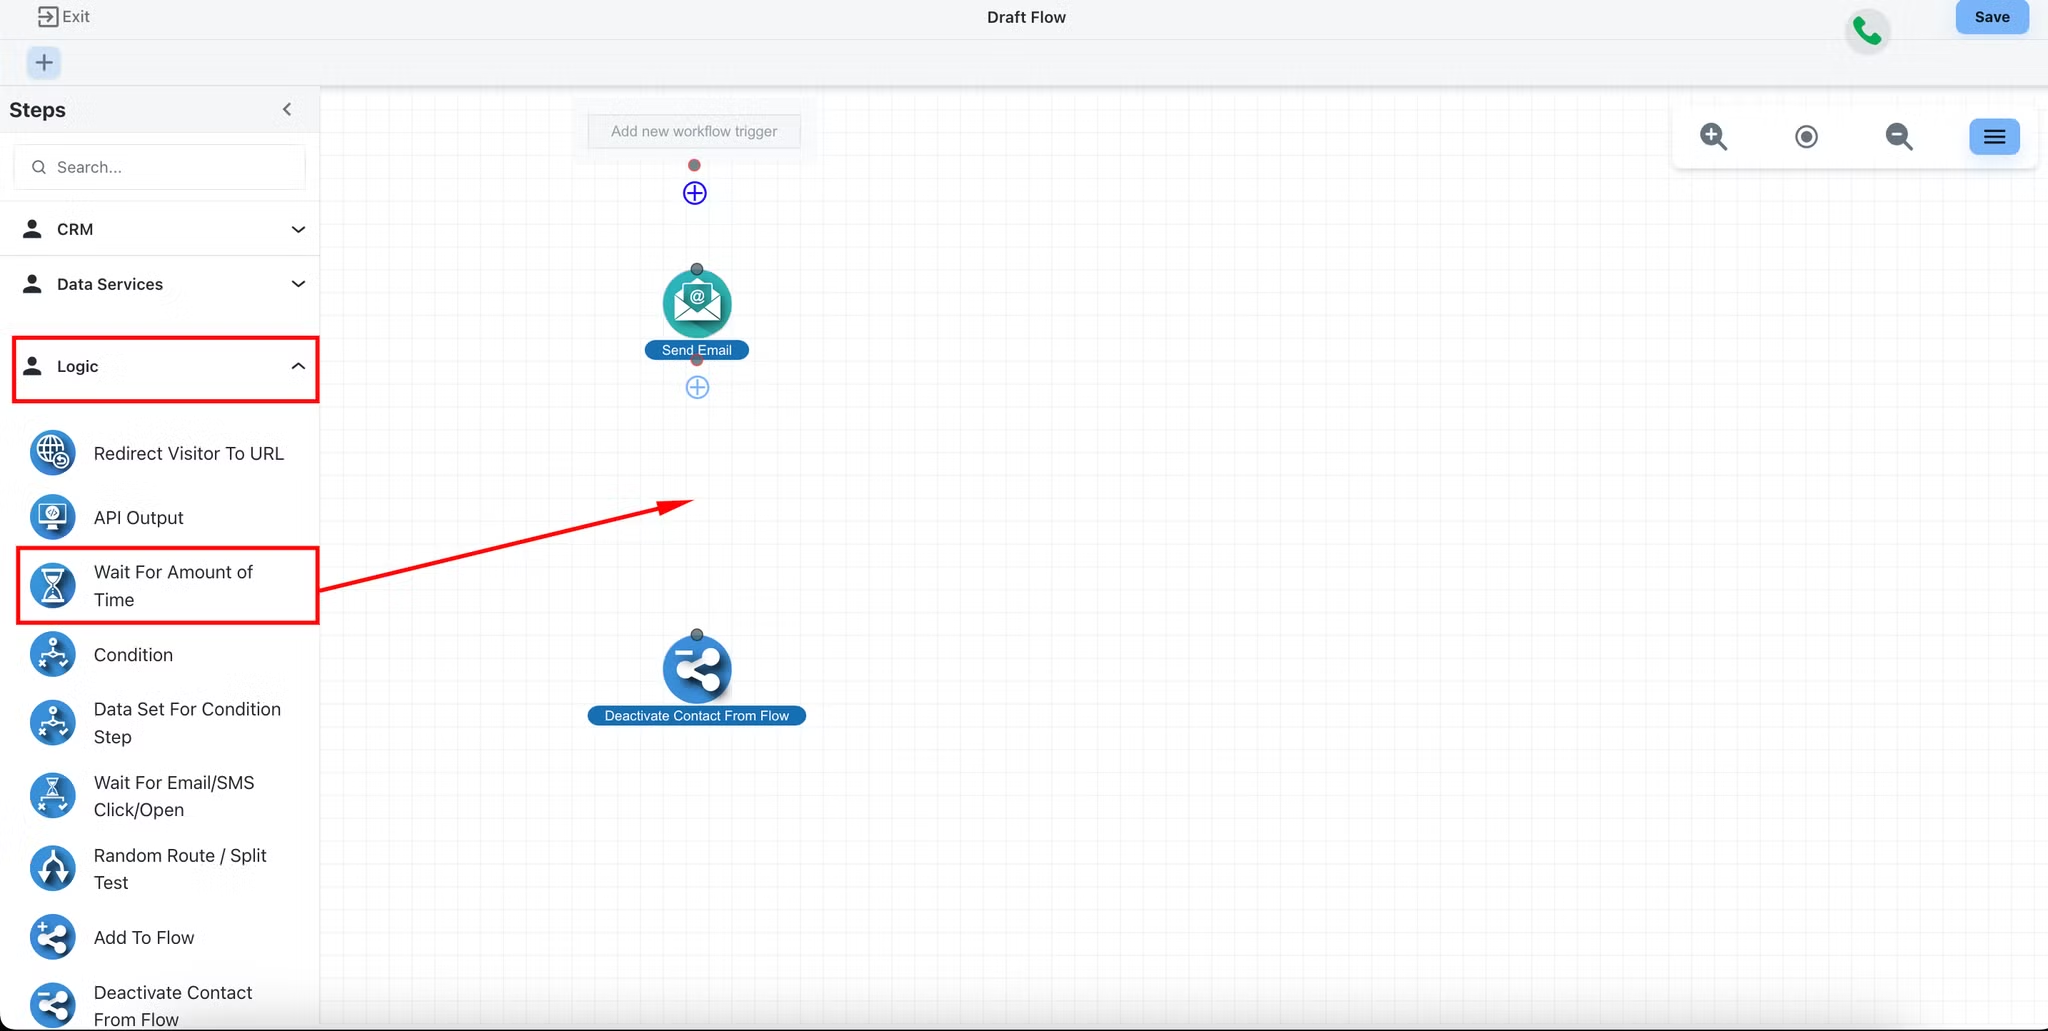Viewport: 2048px width, 1031px height.
Task: Save the draft flow
Action: click(x=1991, y=17)
